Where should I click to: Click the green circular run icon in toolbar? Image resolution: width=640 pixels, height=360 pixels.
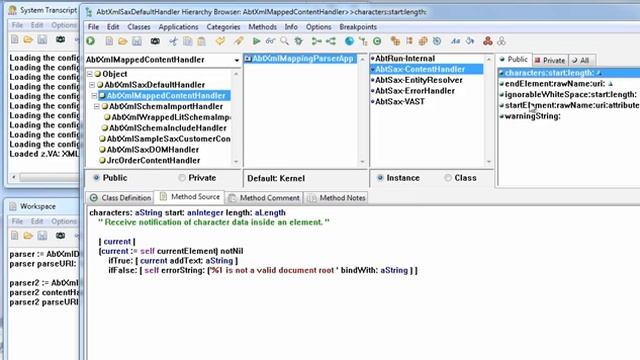click(x=91, y=41)
